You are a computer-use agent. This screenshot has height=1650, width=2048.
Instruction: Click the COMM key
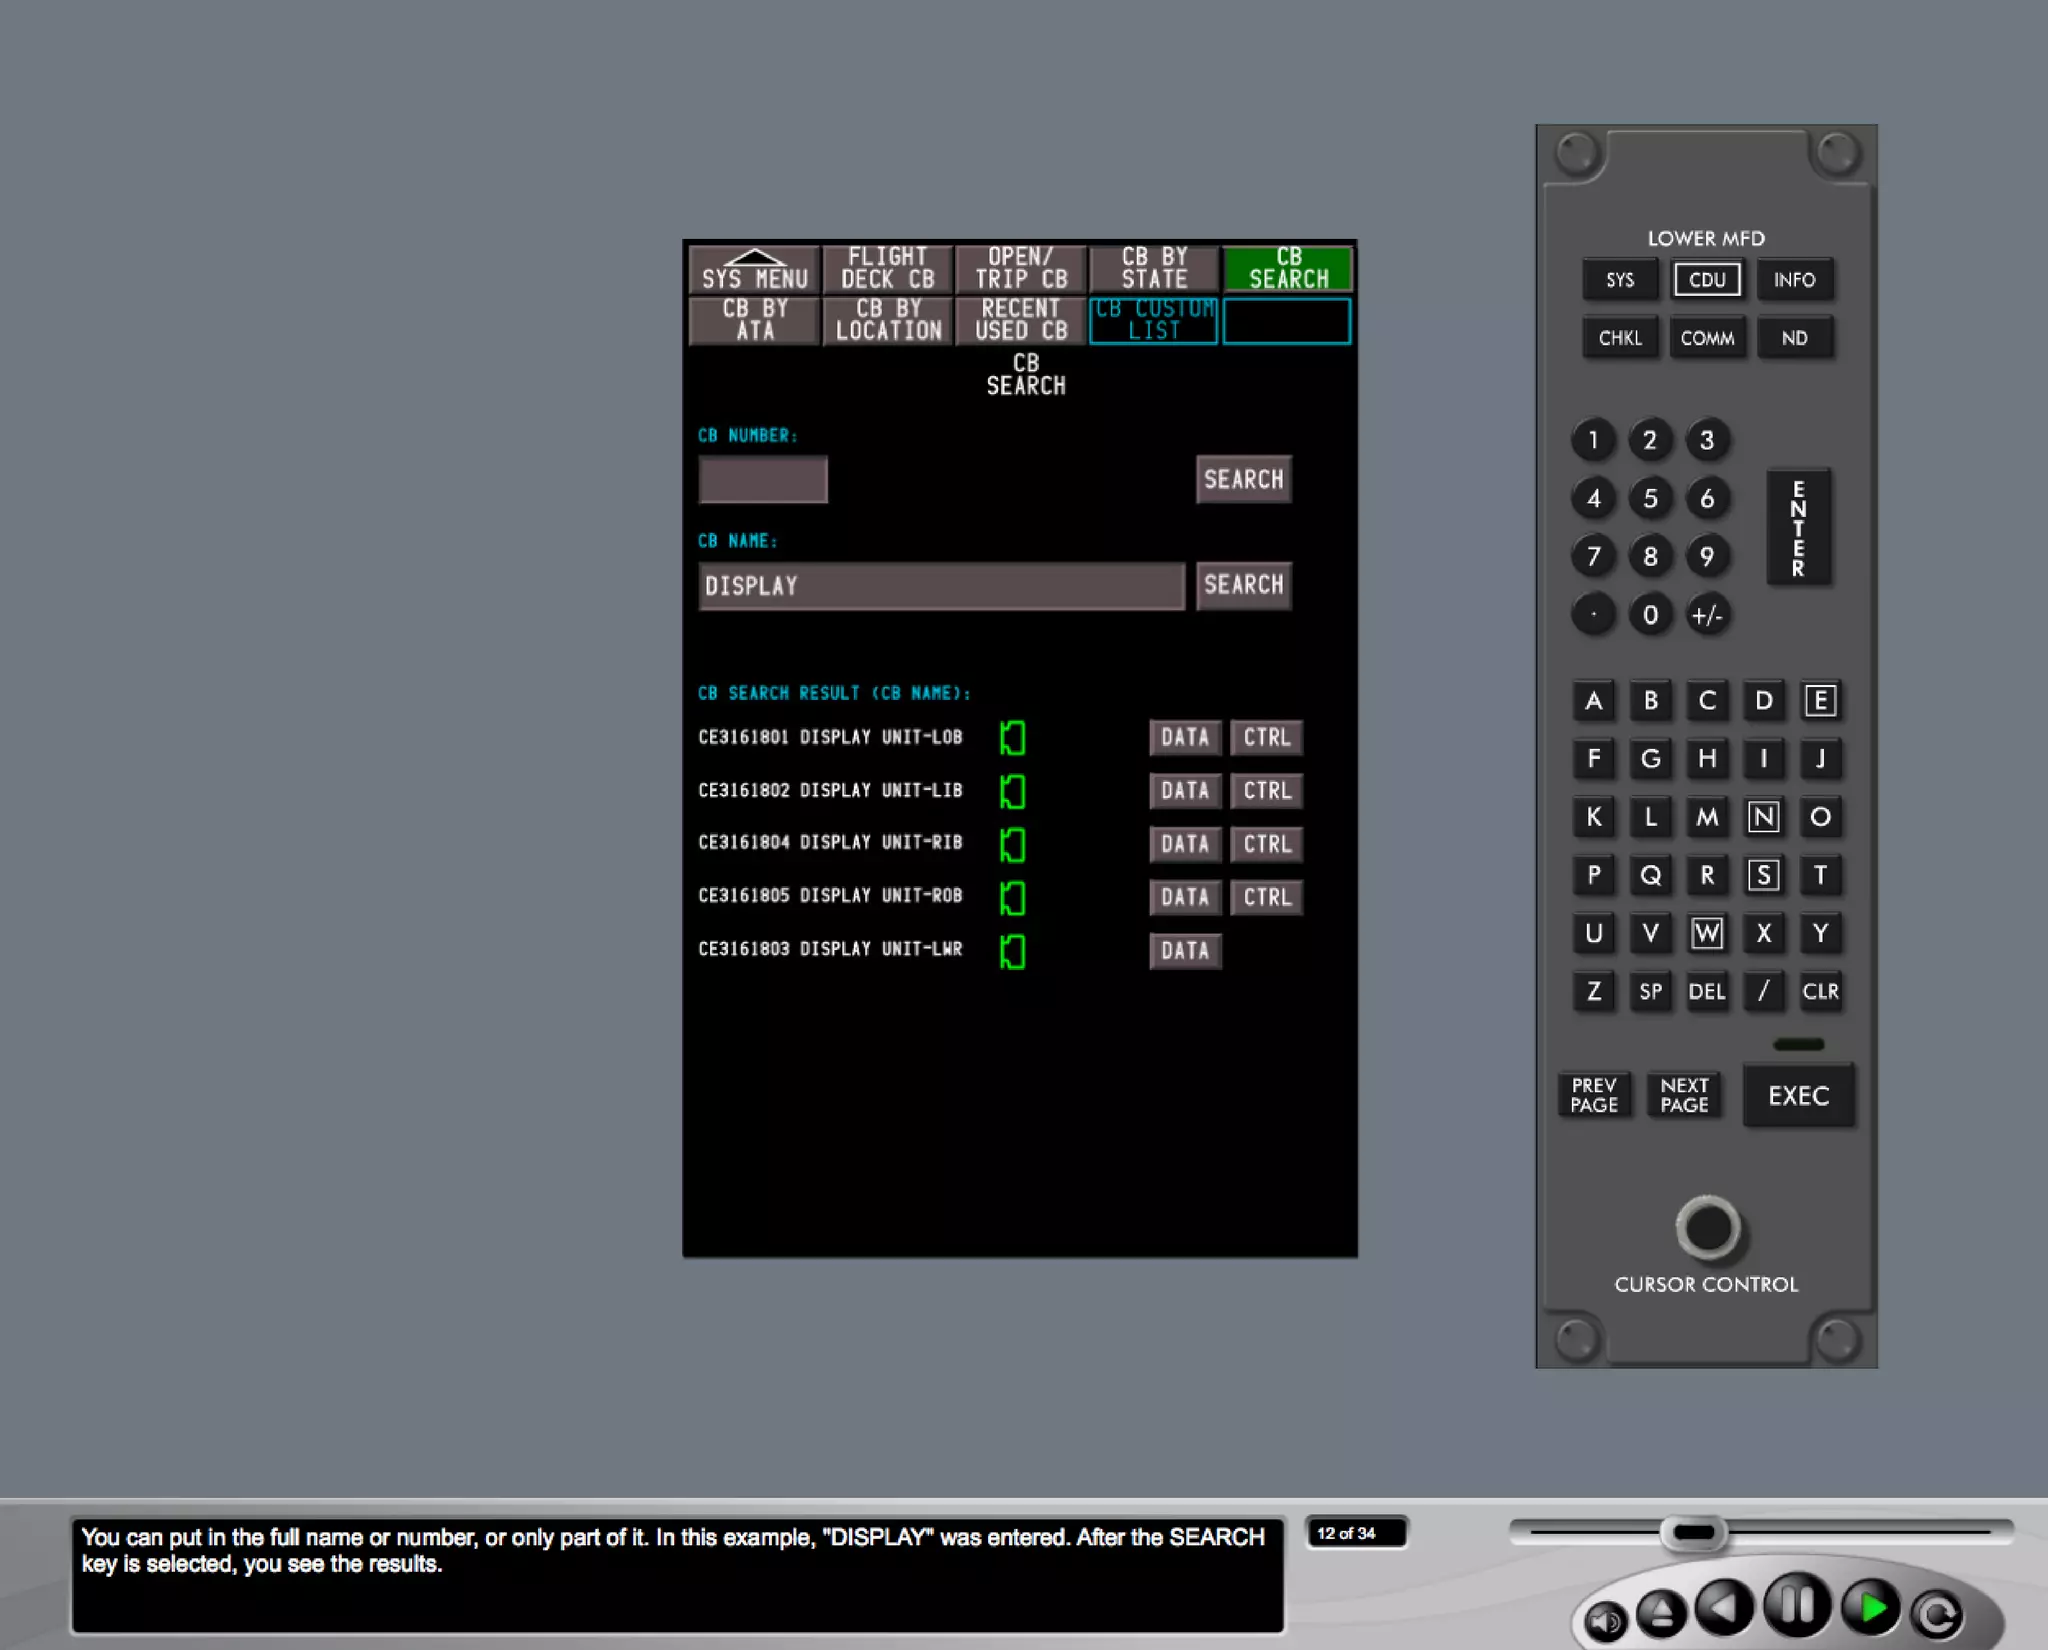tap(1707, 338)
